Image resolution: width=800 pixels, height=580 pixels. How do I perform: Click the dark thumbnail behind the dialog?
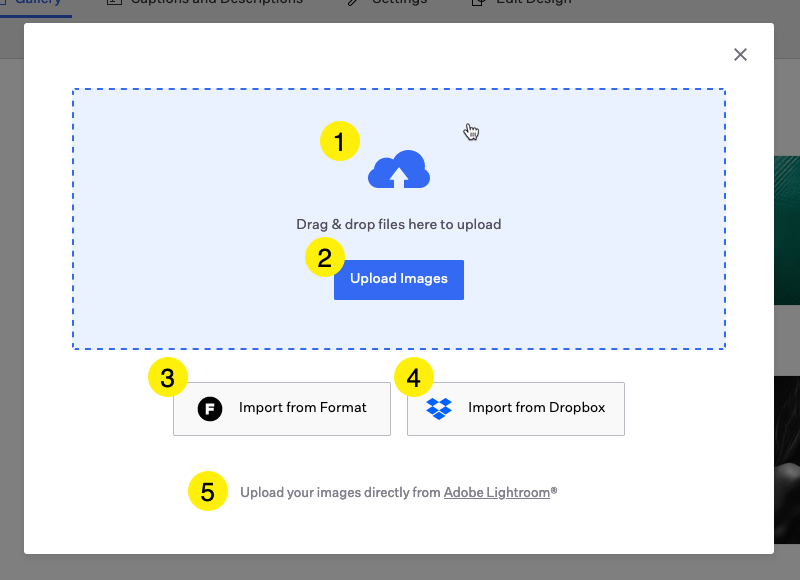(787, 460)
